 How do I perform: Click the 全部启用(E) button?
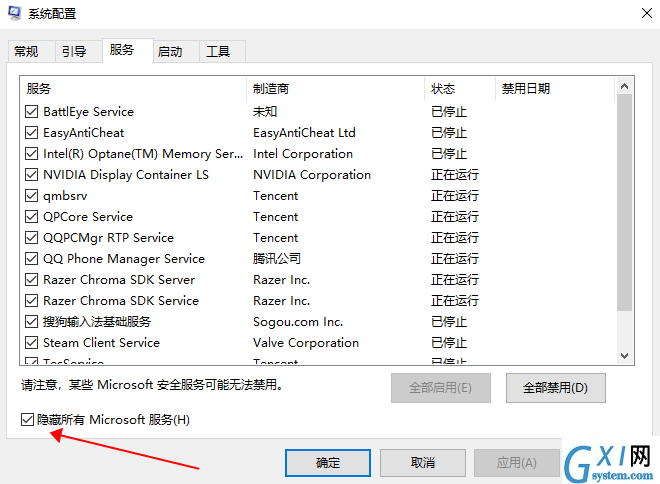pos(441,388)
